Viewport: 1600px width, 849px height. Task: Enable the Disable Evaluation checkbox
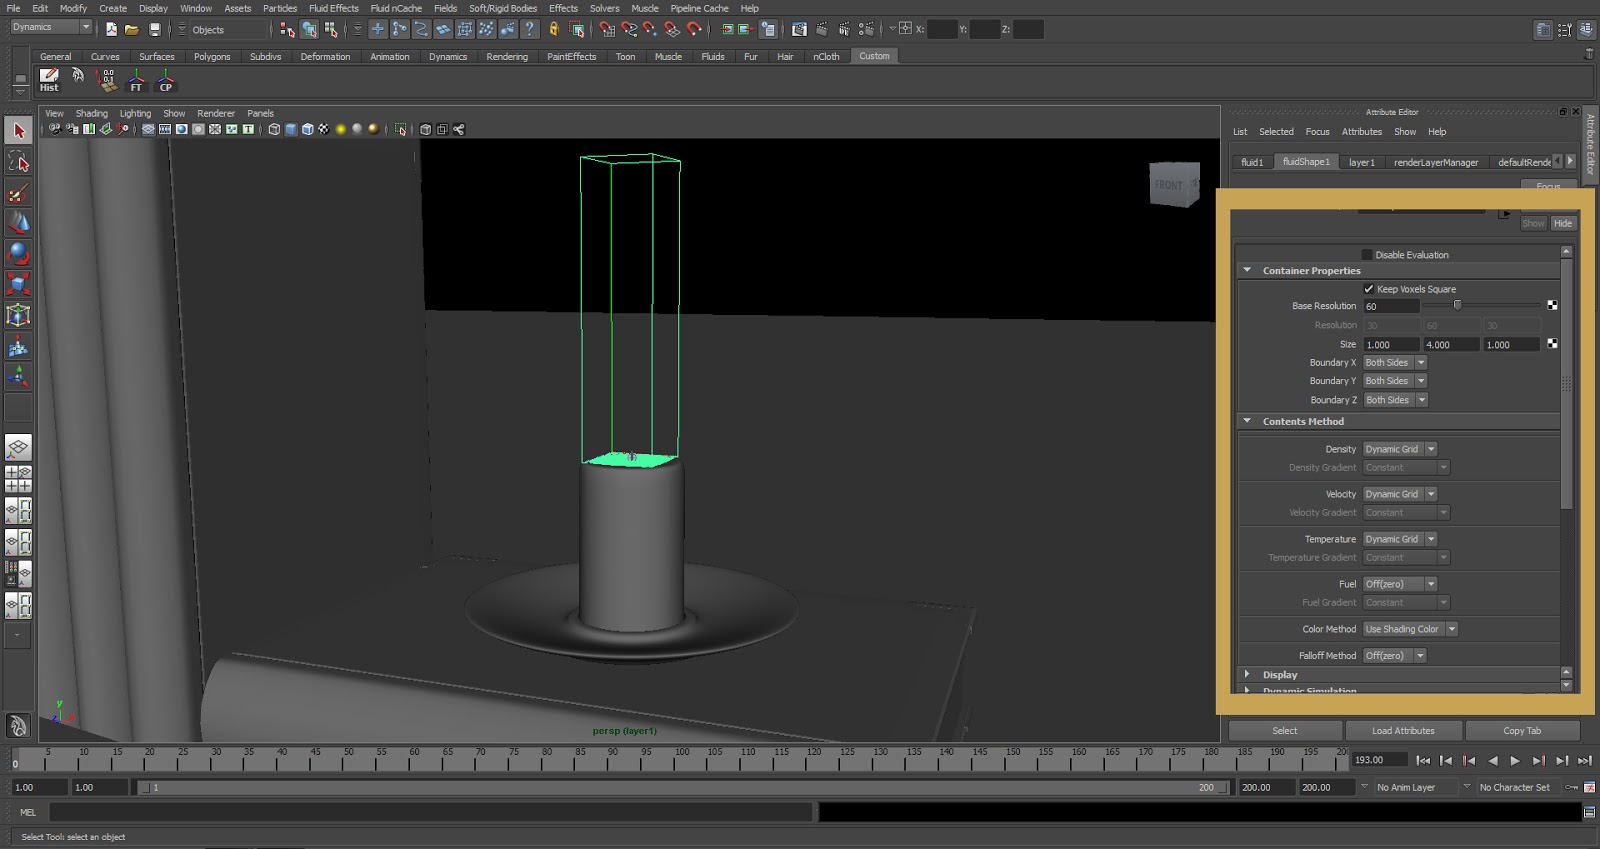(x=1367, y=255)
